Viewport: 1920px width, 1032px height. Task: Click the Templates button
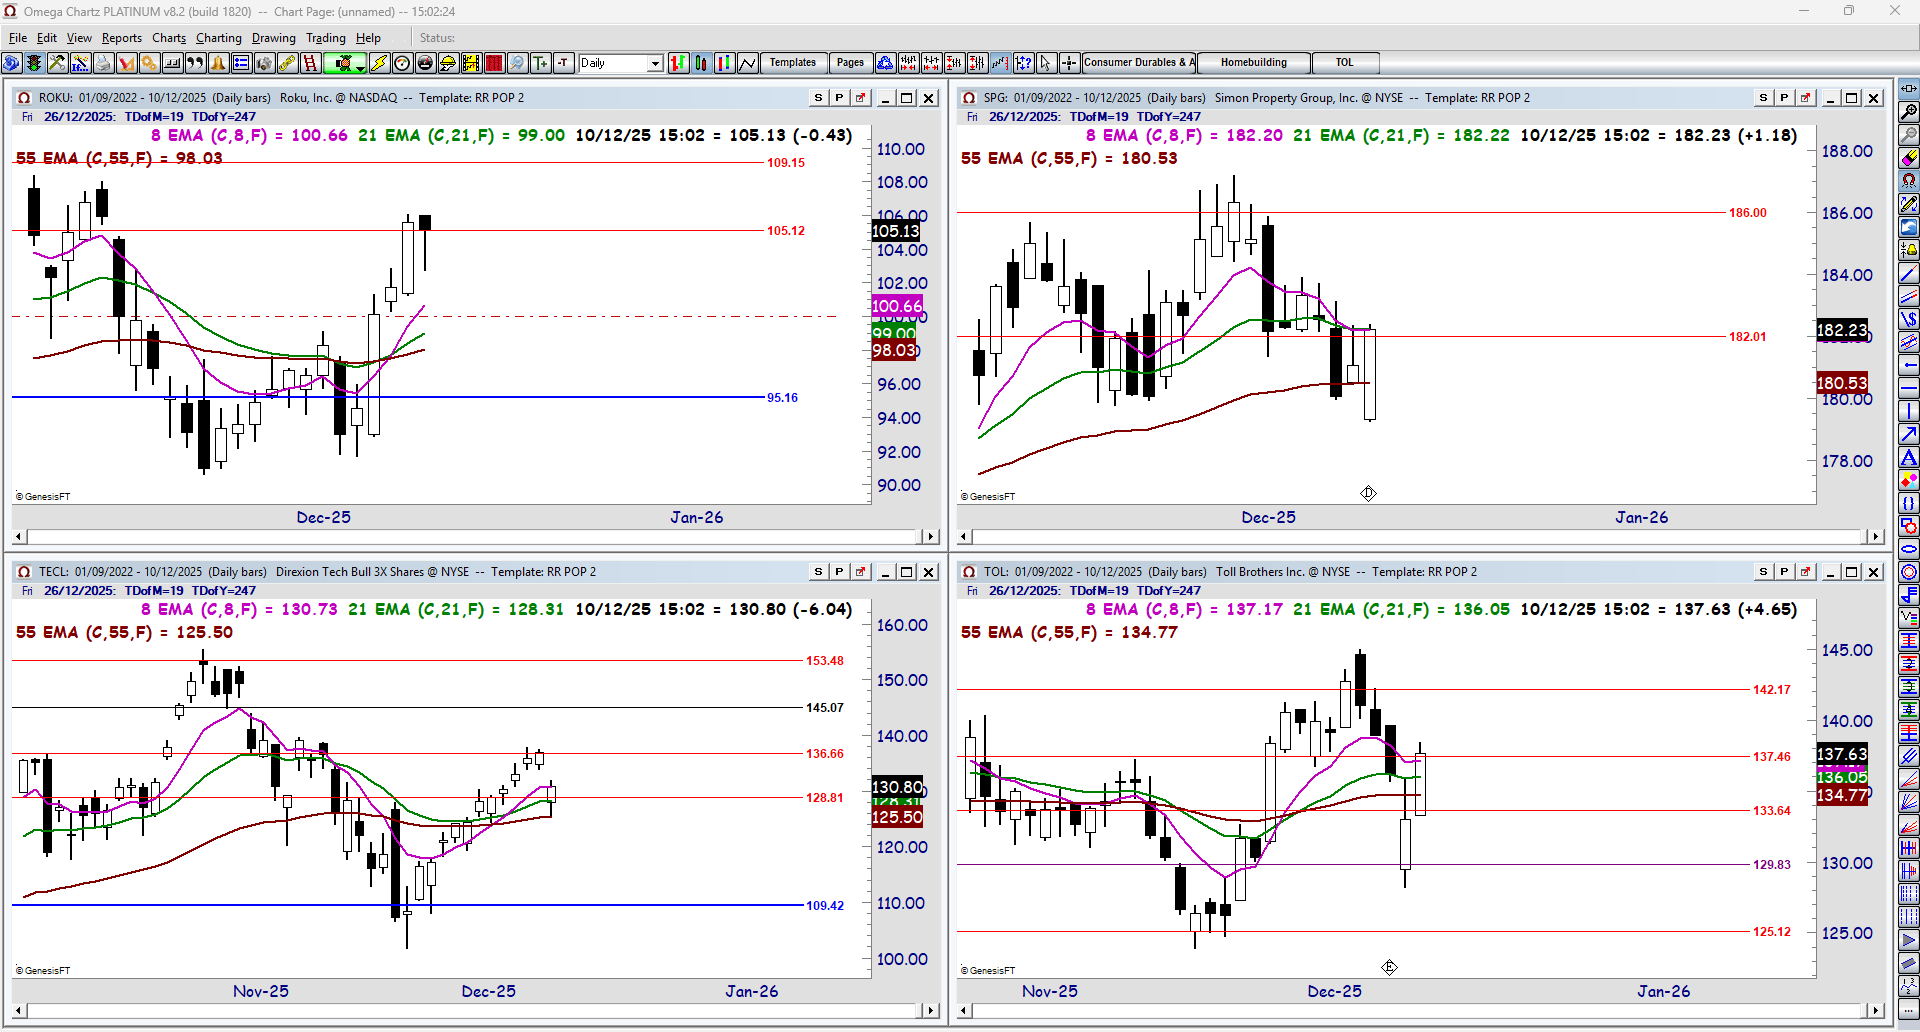point(792,63)
